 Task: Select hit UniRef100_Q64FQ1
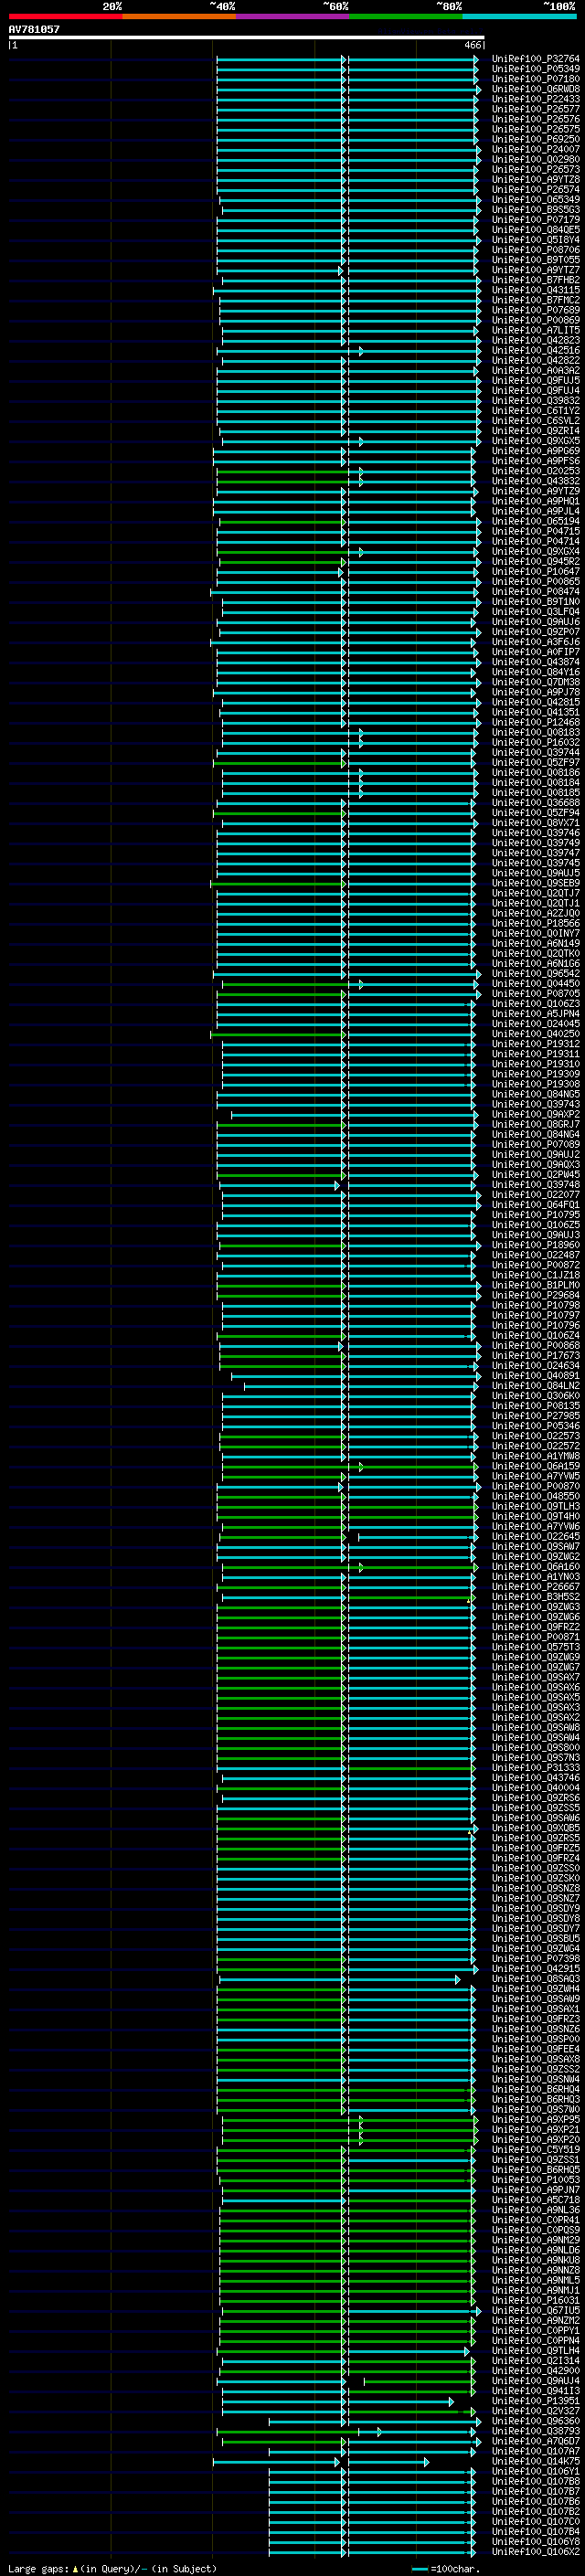pyautogui.click(x=535, y=1205)
